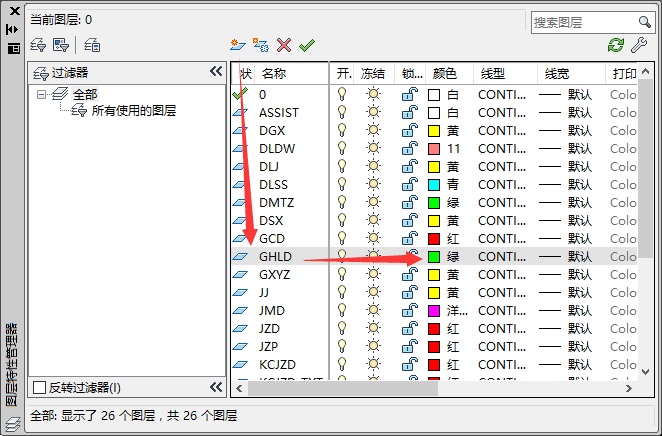Select the JZD layer name
662x436 pixels.
tap(269, 328)
